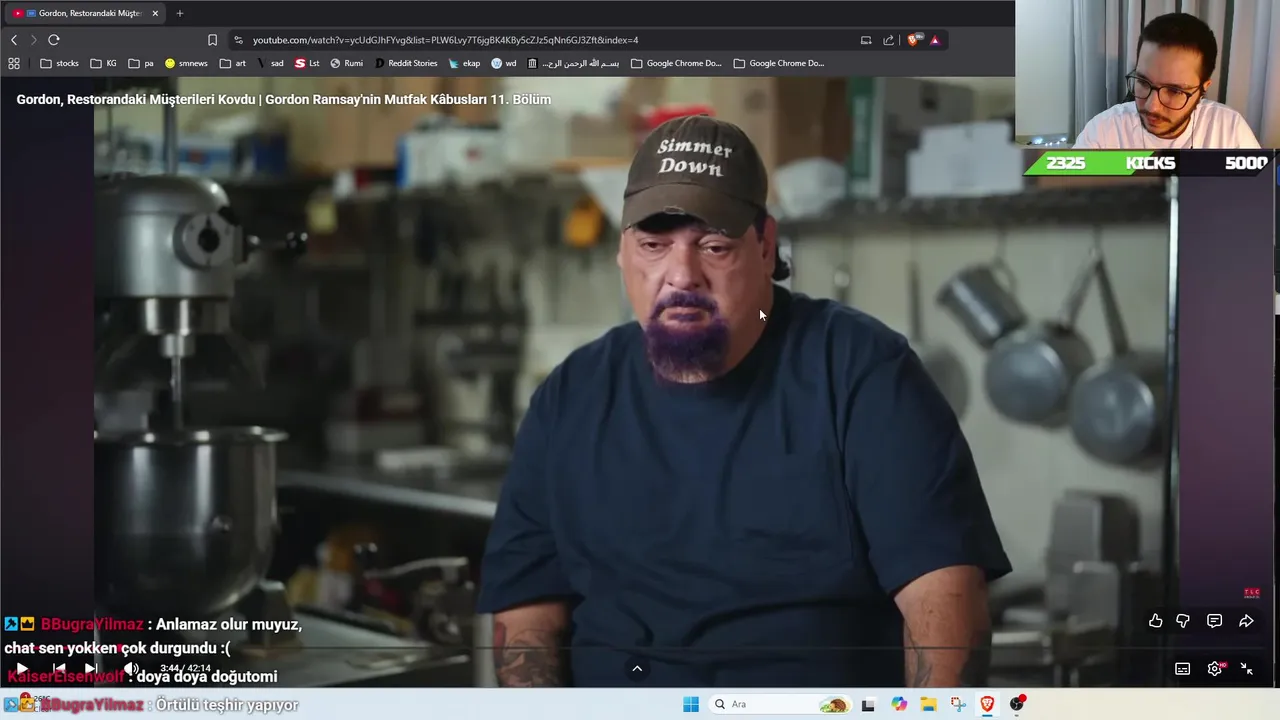1280x720 pixels.
Task: Open the Snipping Tool in the taskbar
Action: tap(958, 704)
